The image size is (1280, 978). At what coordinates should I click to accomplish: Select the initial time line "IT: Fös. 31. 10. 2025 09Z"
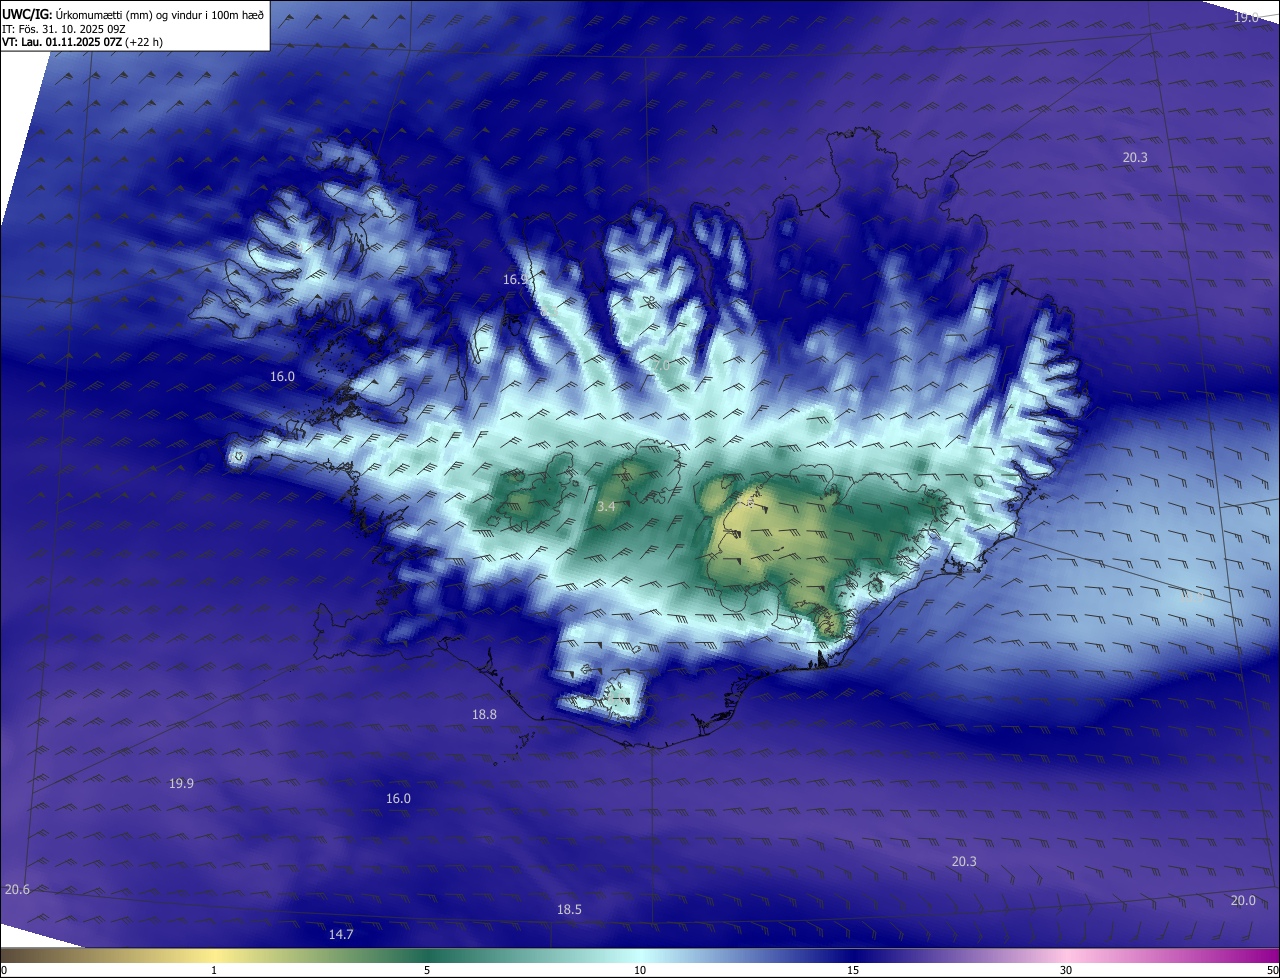pos(64,29)
